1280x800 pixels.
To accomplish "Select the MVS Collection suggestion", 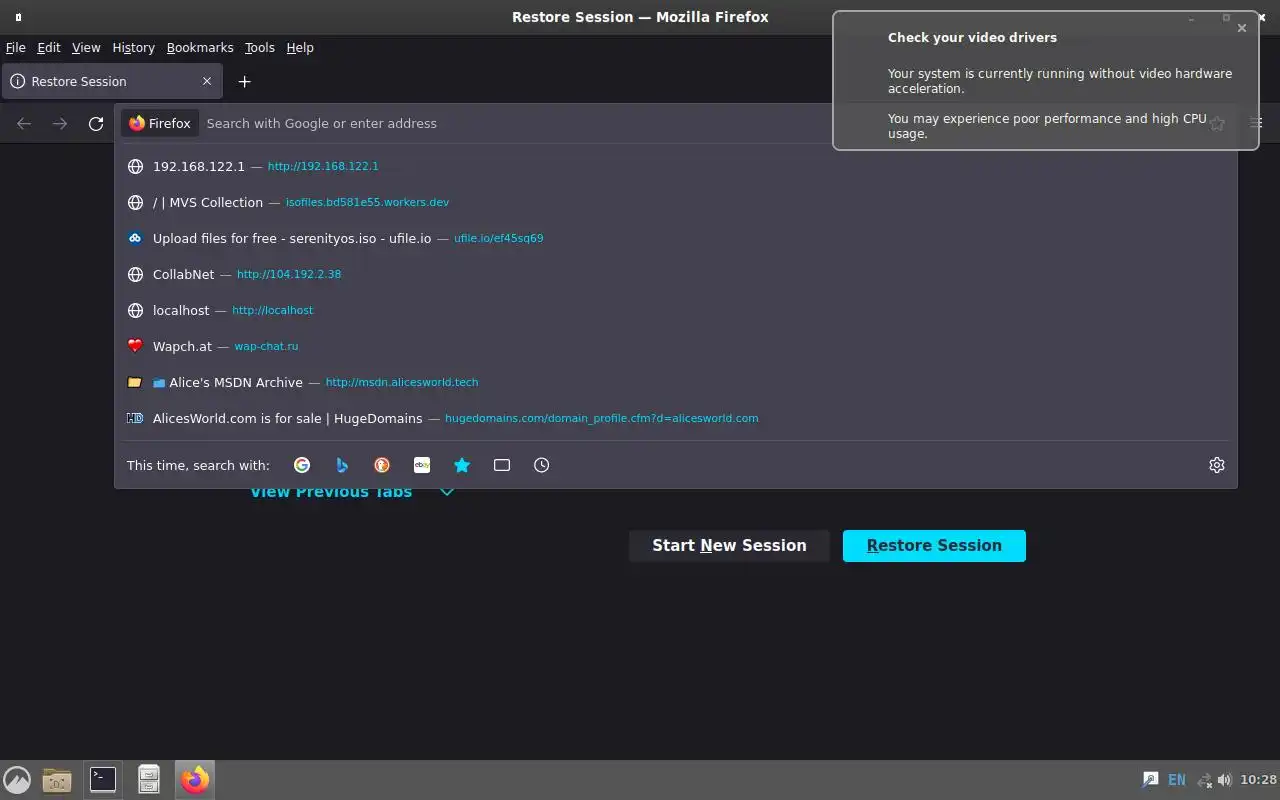I will [676, 202].
